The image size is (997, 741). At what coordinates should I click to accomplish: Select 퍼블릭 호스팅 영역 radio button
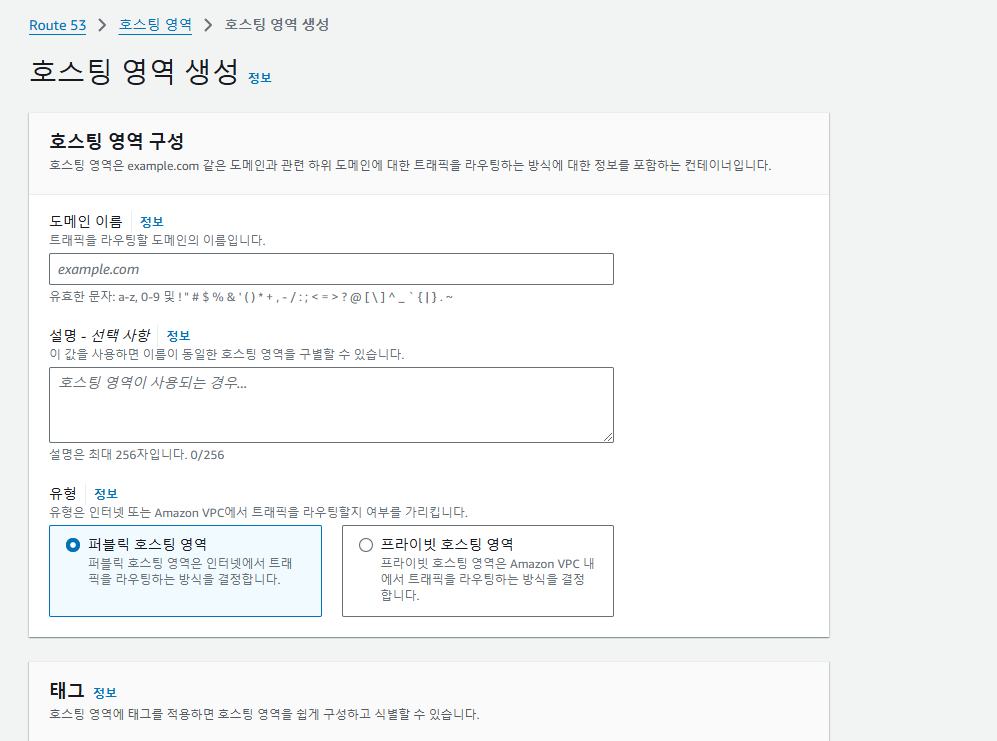73,545
